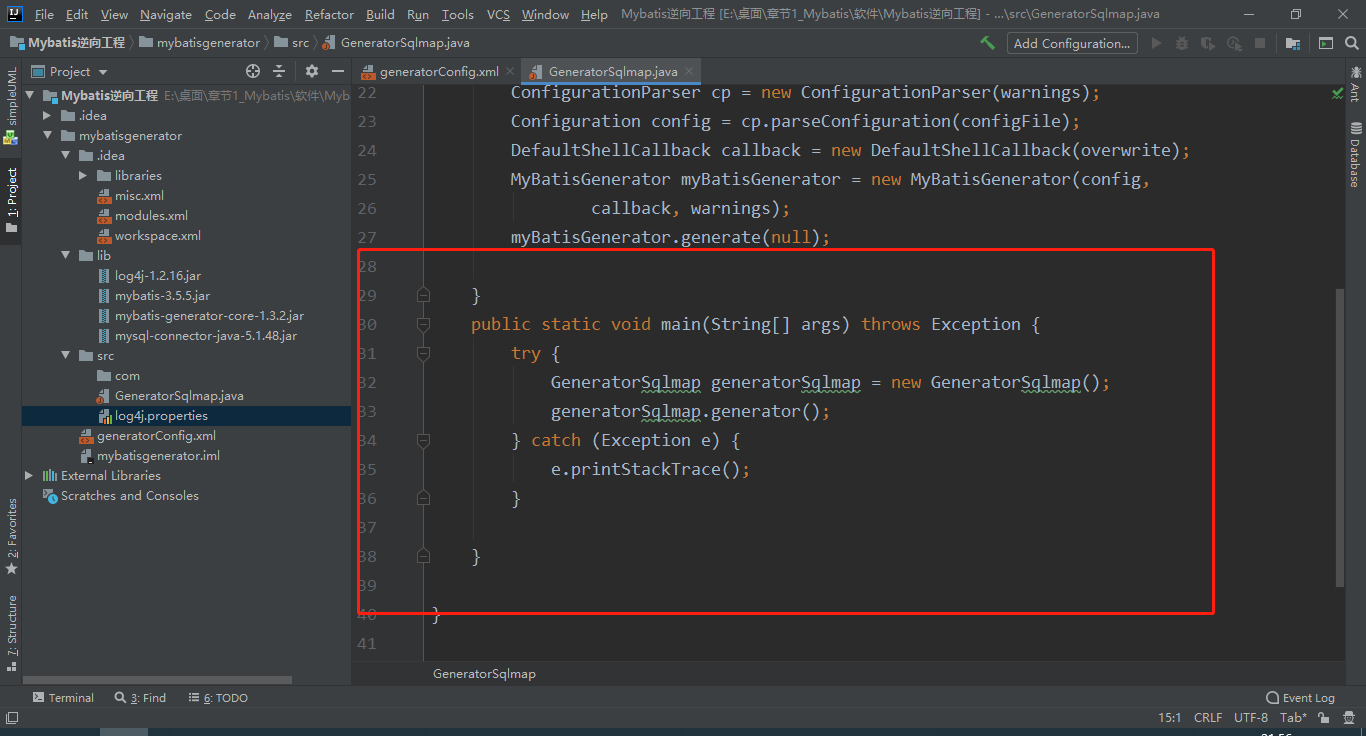Open the 6: TODO tool window

click(x=218, y=698)
